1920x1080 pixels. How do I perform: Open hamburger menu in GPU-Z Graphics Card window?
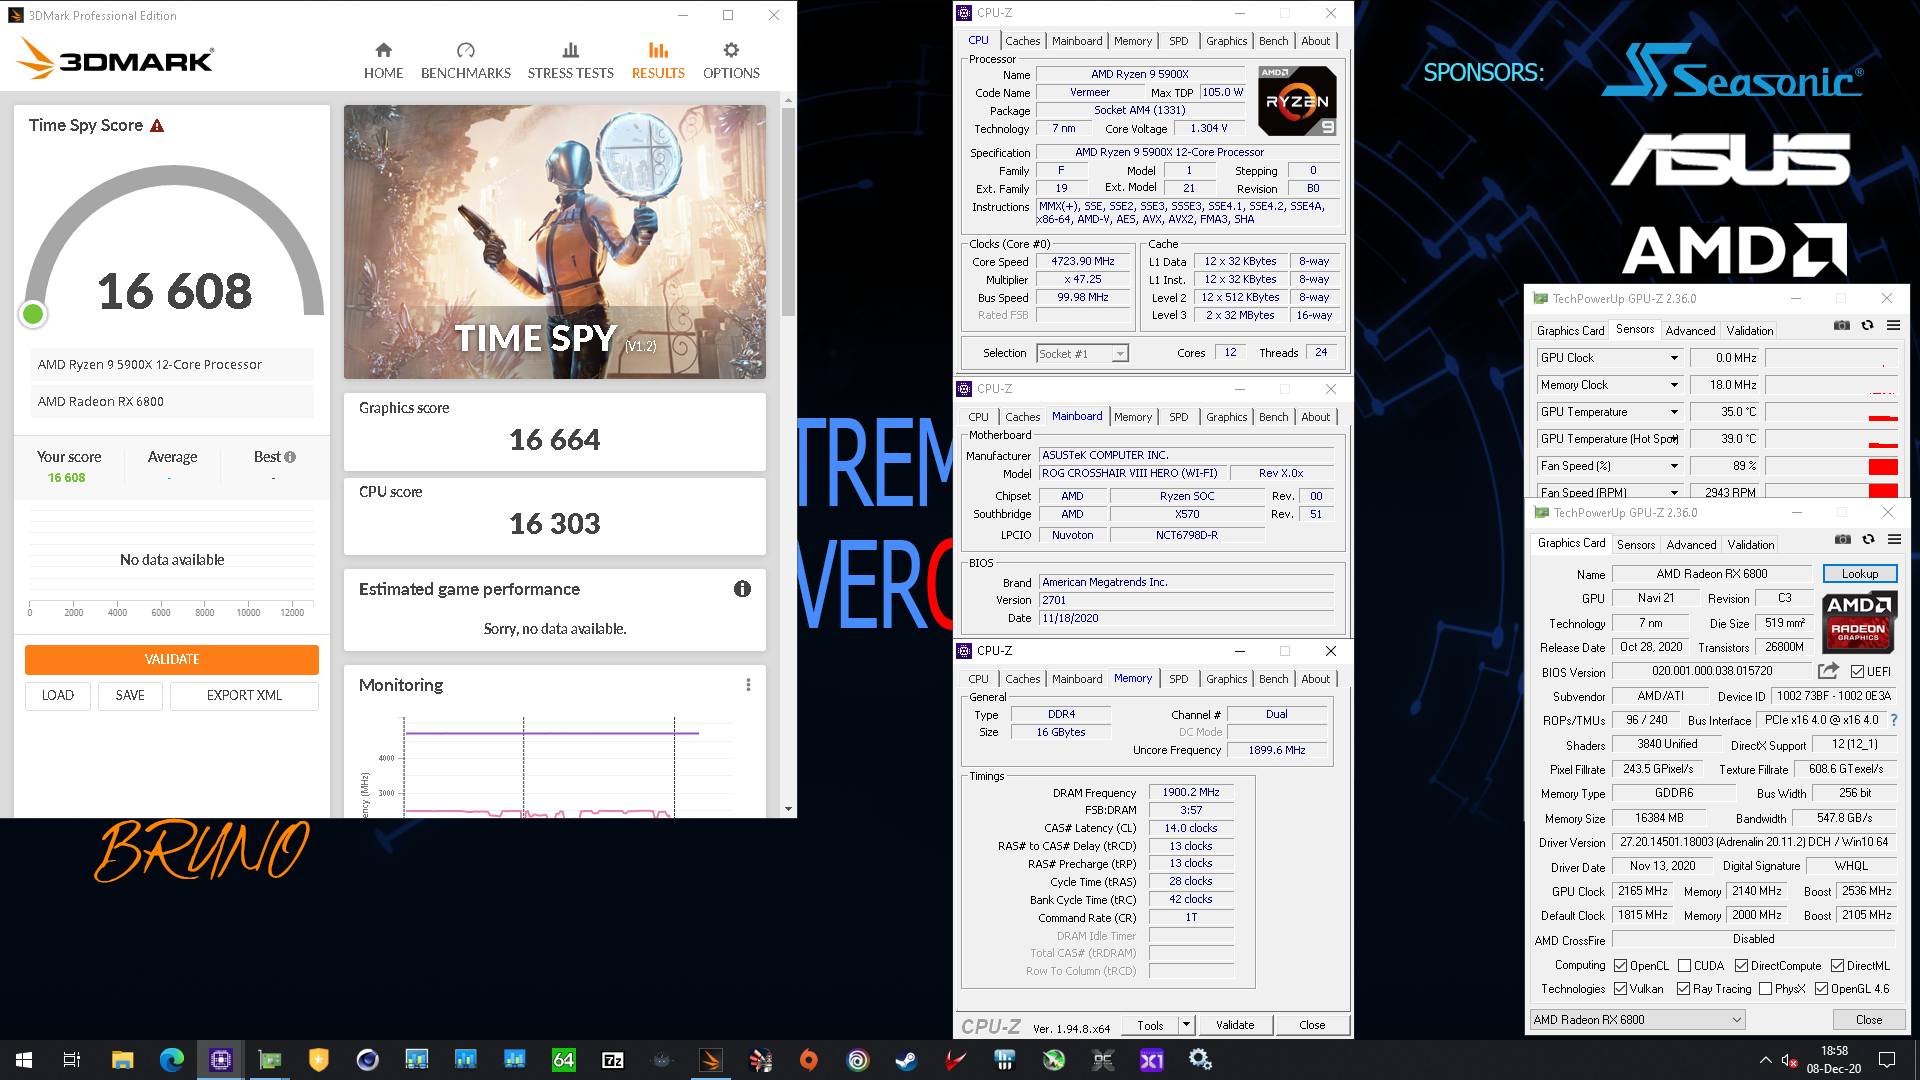point(1894,539)
